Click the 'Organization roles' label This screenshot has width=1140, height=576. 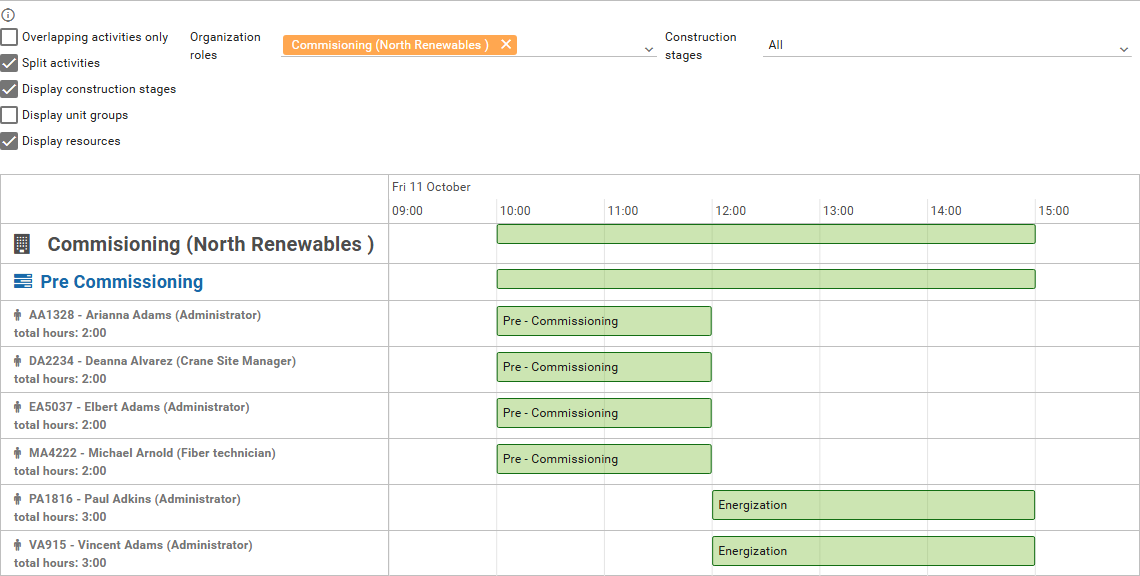point(225,46)
